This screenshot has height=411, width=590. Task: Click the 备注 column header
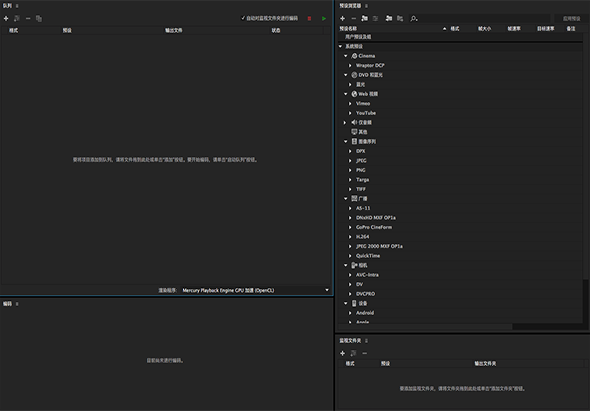(571, 29)
